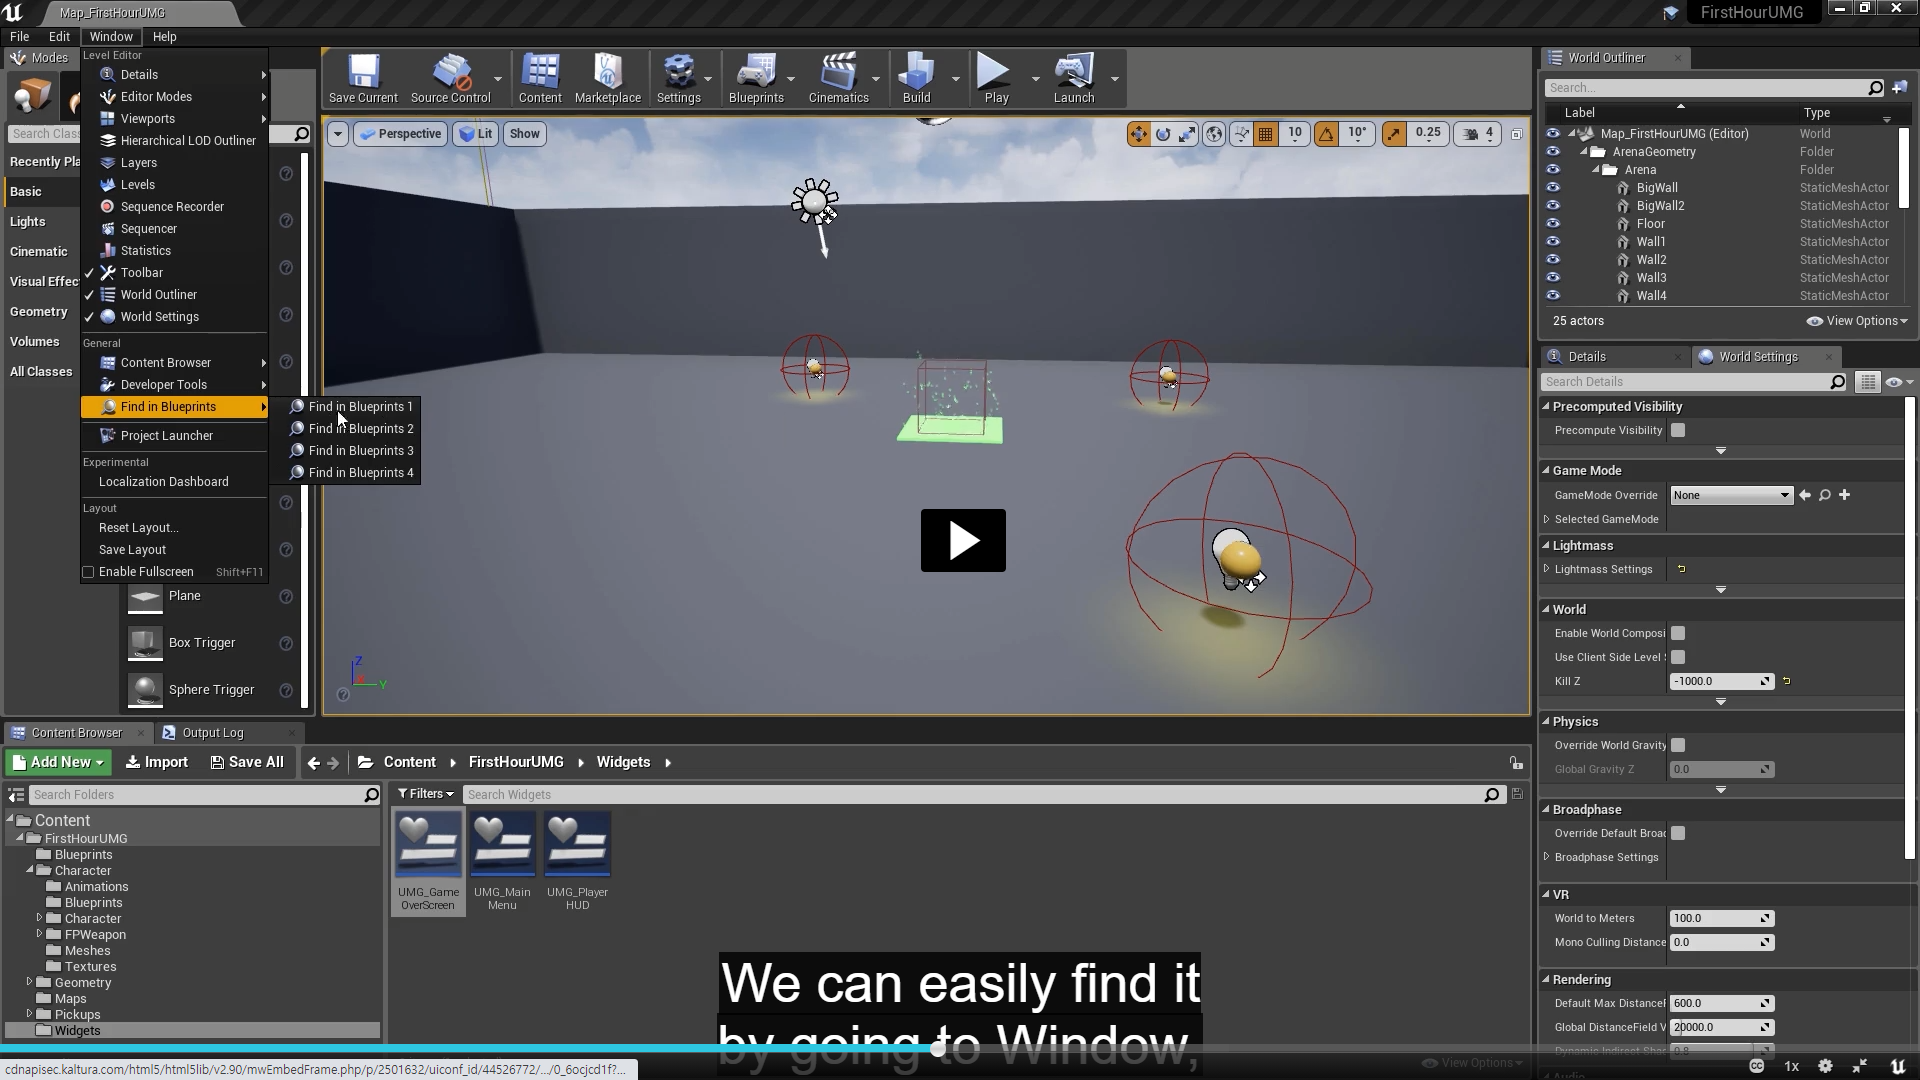1920x1080 pixels.
Task: Click the Save Current toolbar icon
Action: (x=363, y=72)
